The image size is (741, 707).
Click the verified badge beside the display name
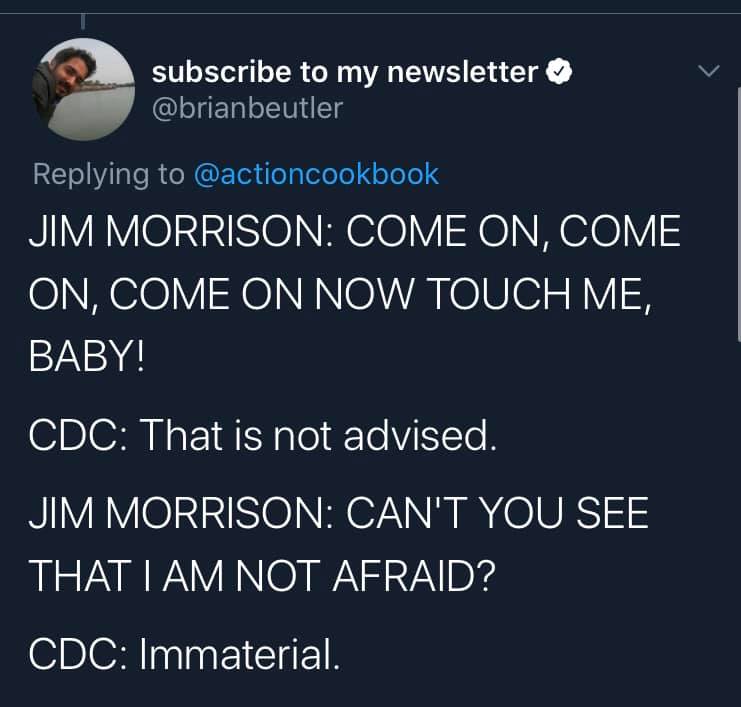point(559,73)
